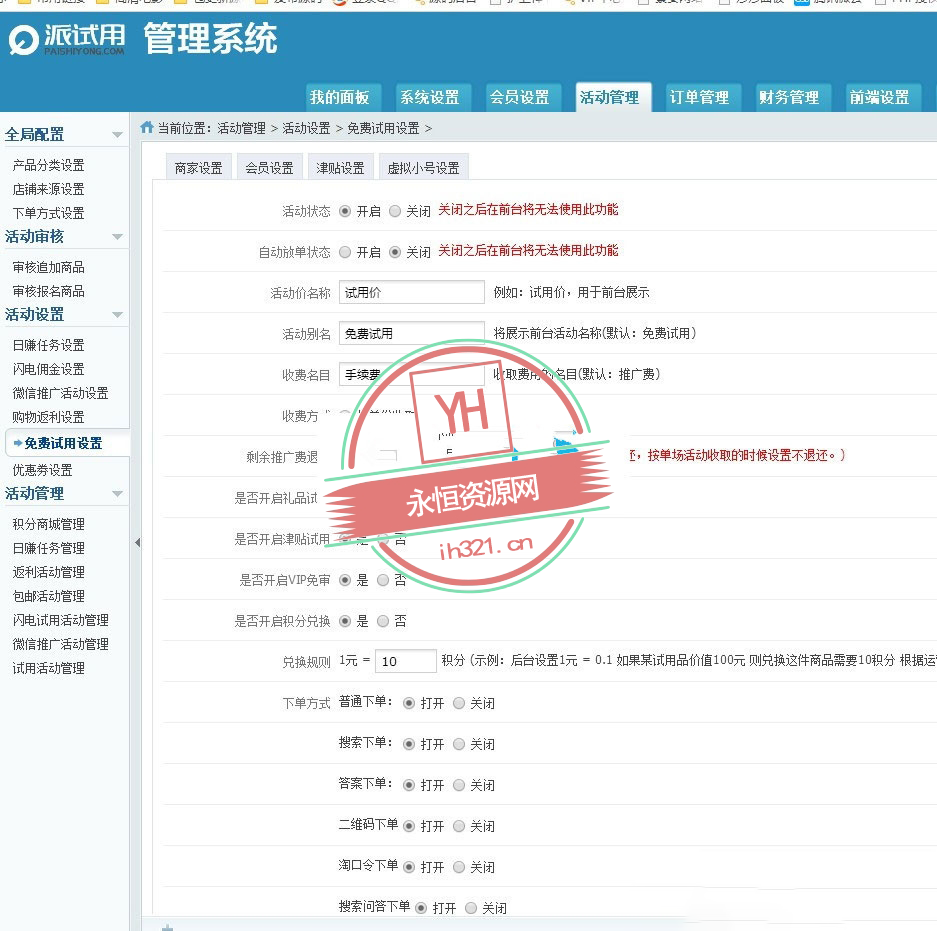Turn 搜索问答下单 to 关闭
Viewport: 937px width, 931px height.
(x=471, y=908)
